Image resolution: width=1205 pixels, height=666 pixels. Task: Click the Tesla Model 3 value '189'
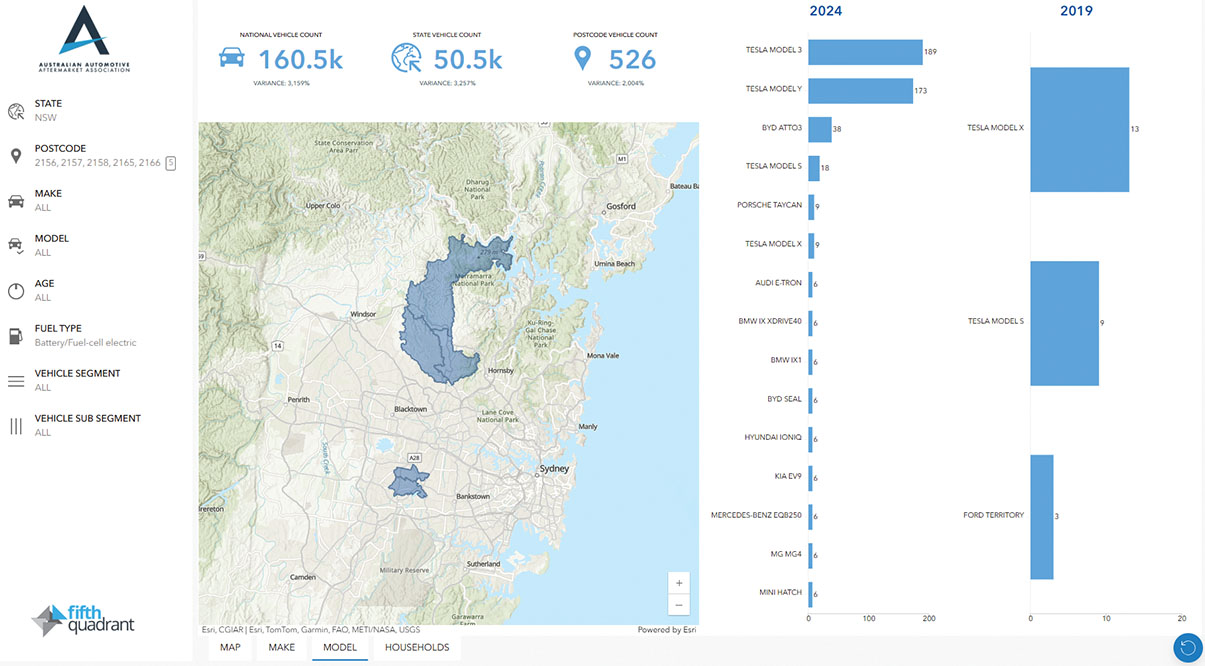click(x=931, y=52)
